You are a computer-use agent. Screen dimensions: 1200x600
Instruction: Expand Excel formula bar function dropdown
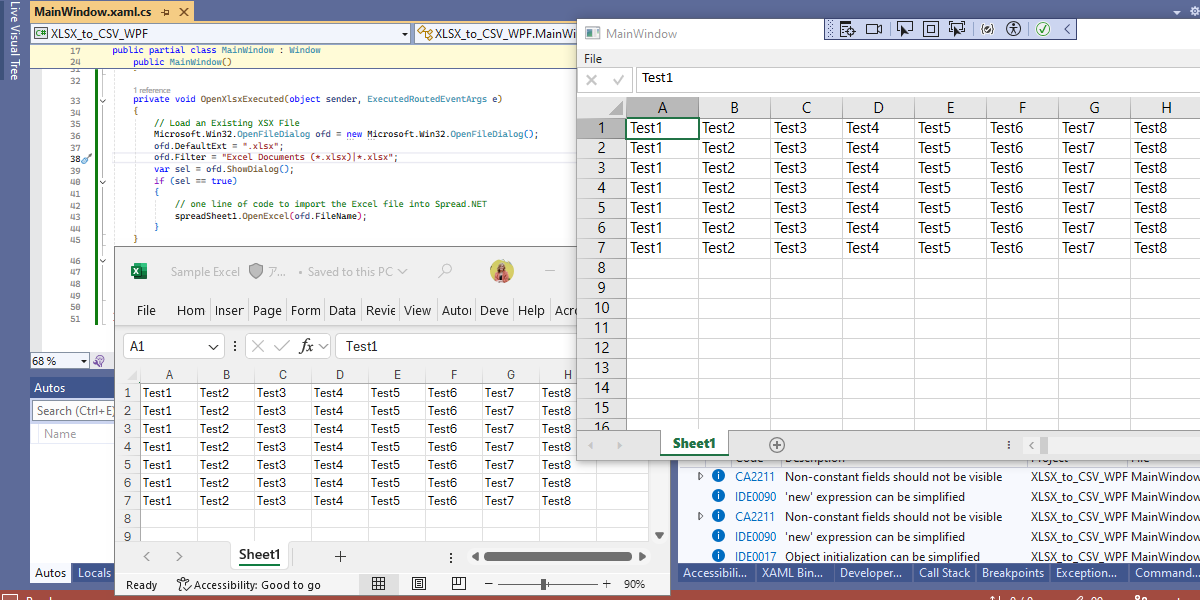tap(324, 346)
